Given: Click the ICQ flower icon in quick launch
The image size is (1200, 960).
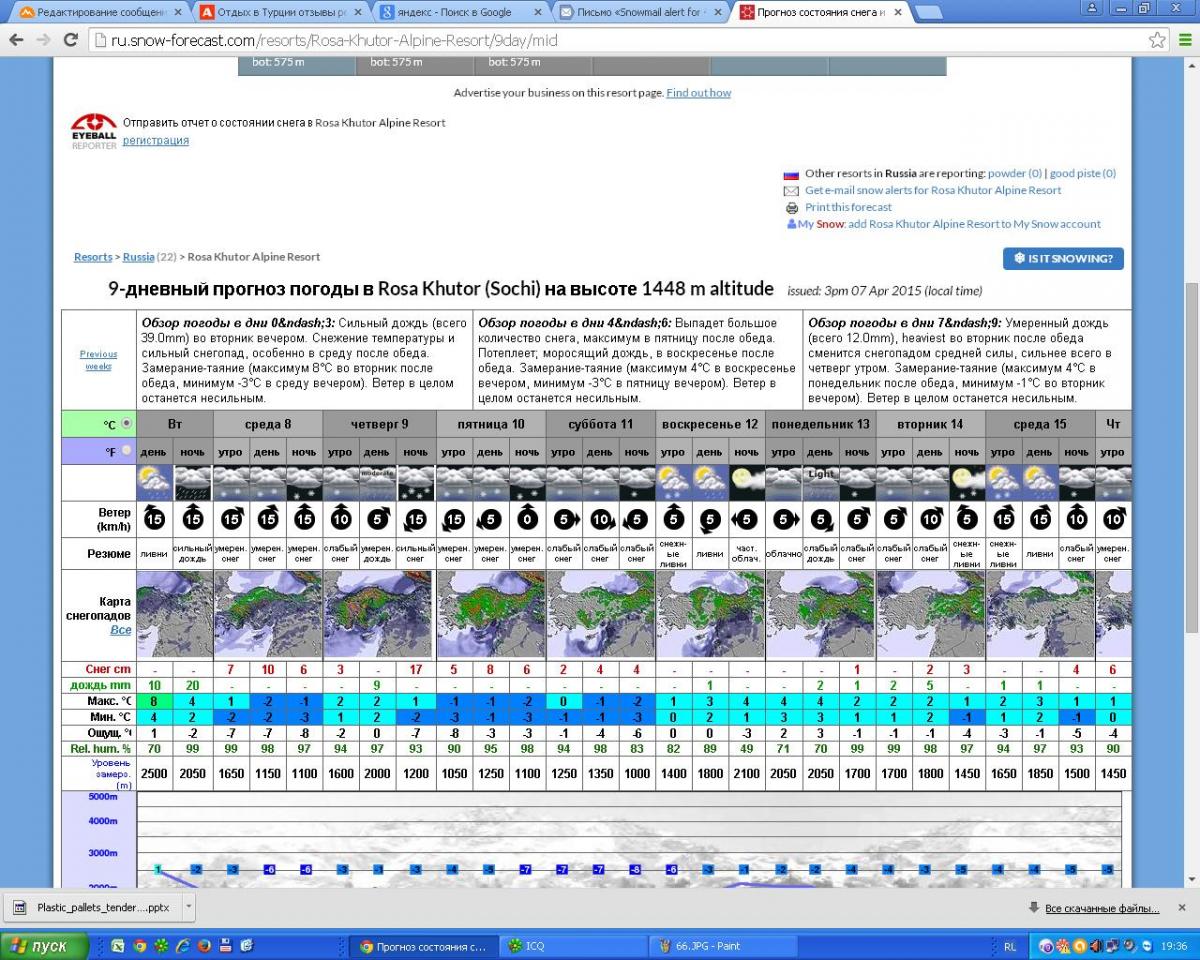Looking at the screenshot, I should click(x=161, y=945).
